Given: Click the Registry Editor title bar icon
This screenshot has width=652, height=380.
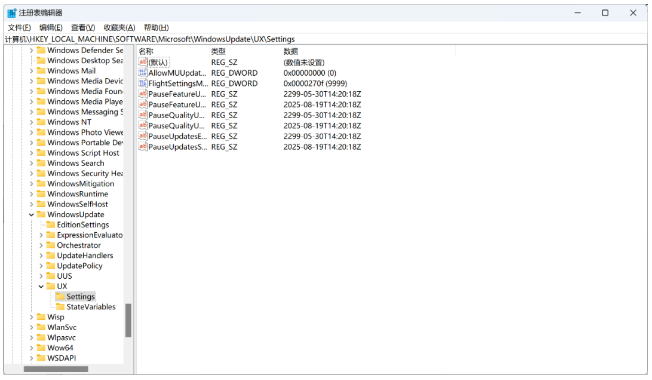Looking at the screenshot, I should (x=12, y=13).
